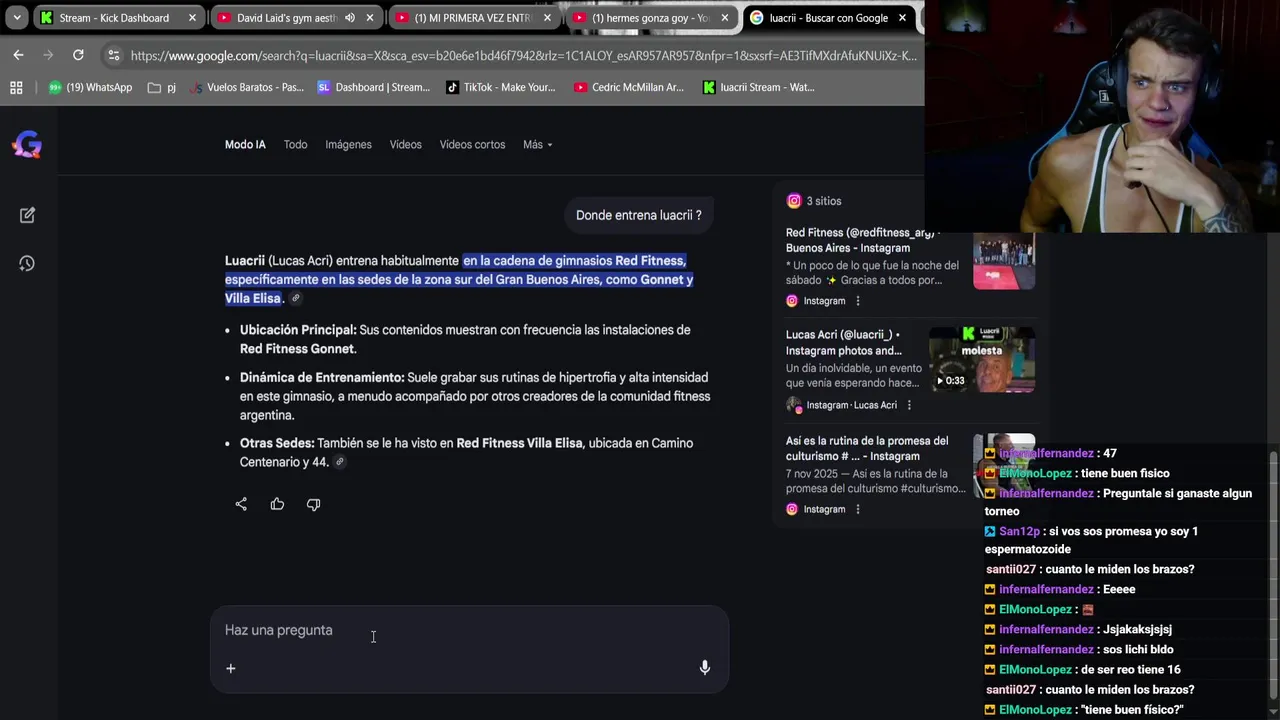Viewport: 1280px width, 720px height.
Task: Open the apps grid bookmark icon
Action: click(x=16, y=87)
